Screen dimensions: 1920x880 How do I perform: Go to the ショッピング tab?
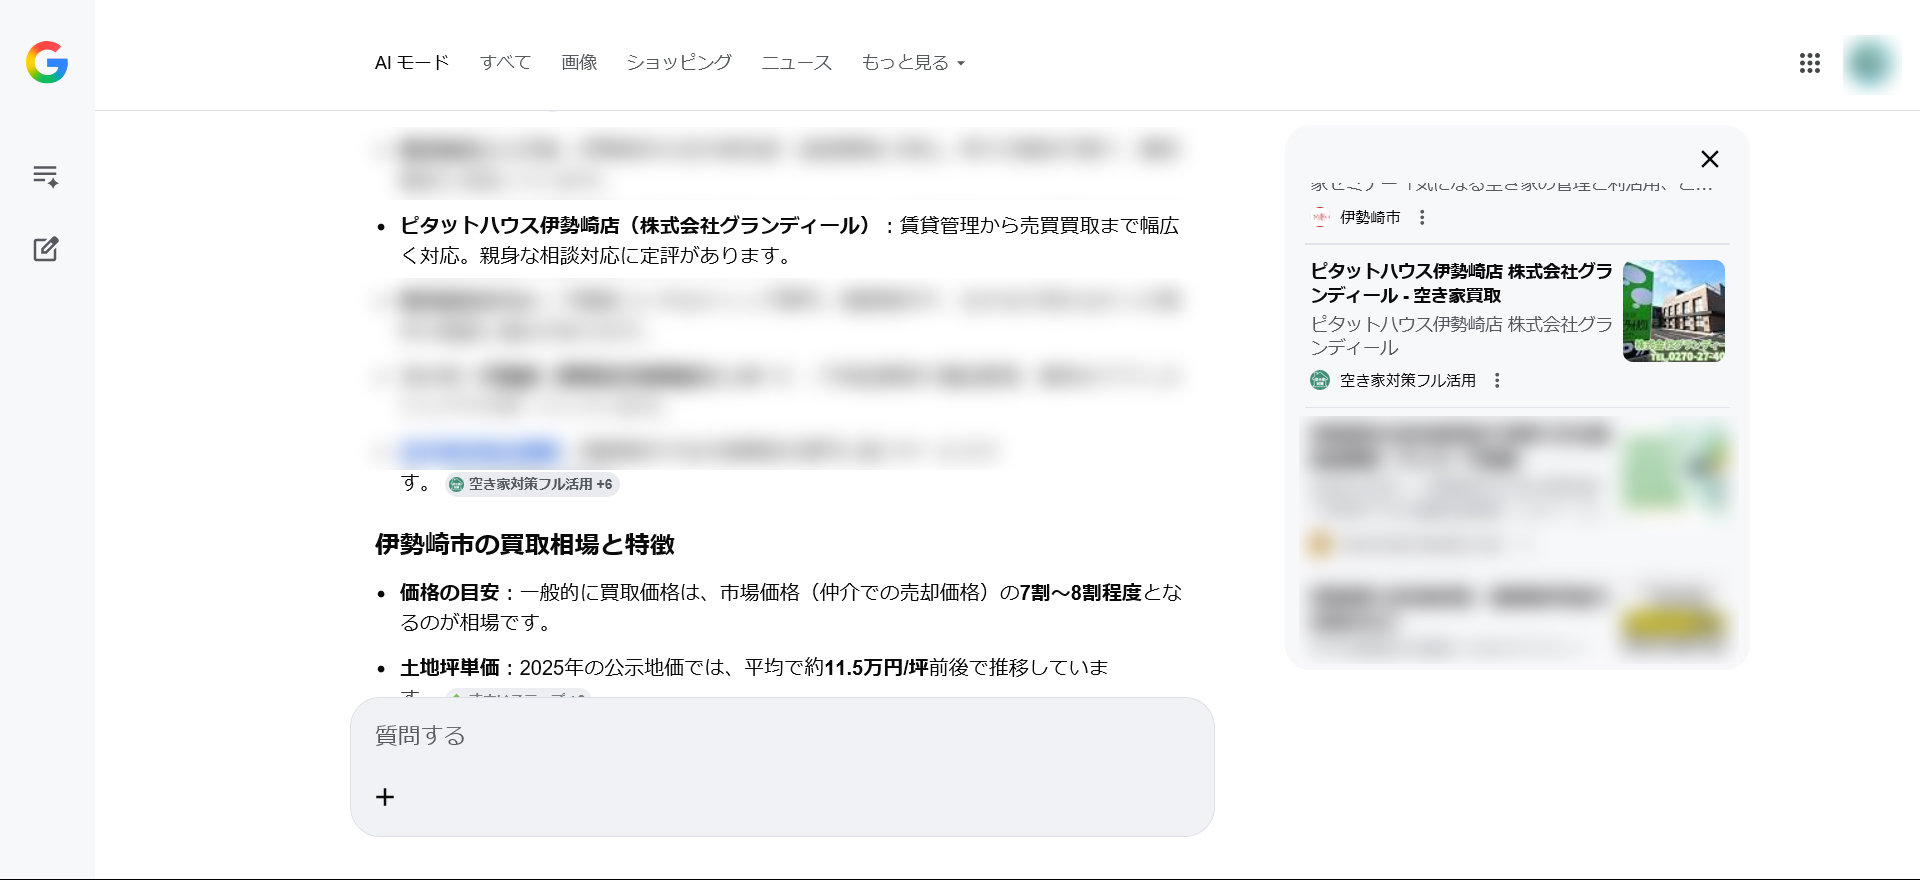tap(678, 63)
